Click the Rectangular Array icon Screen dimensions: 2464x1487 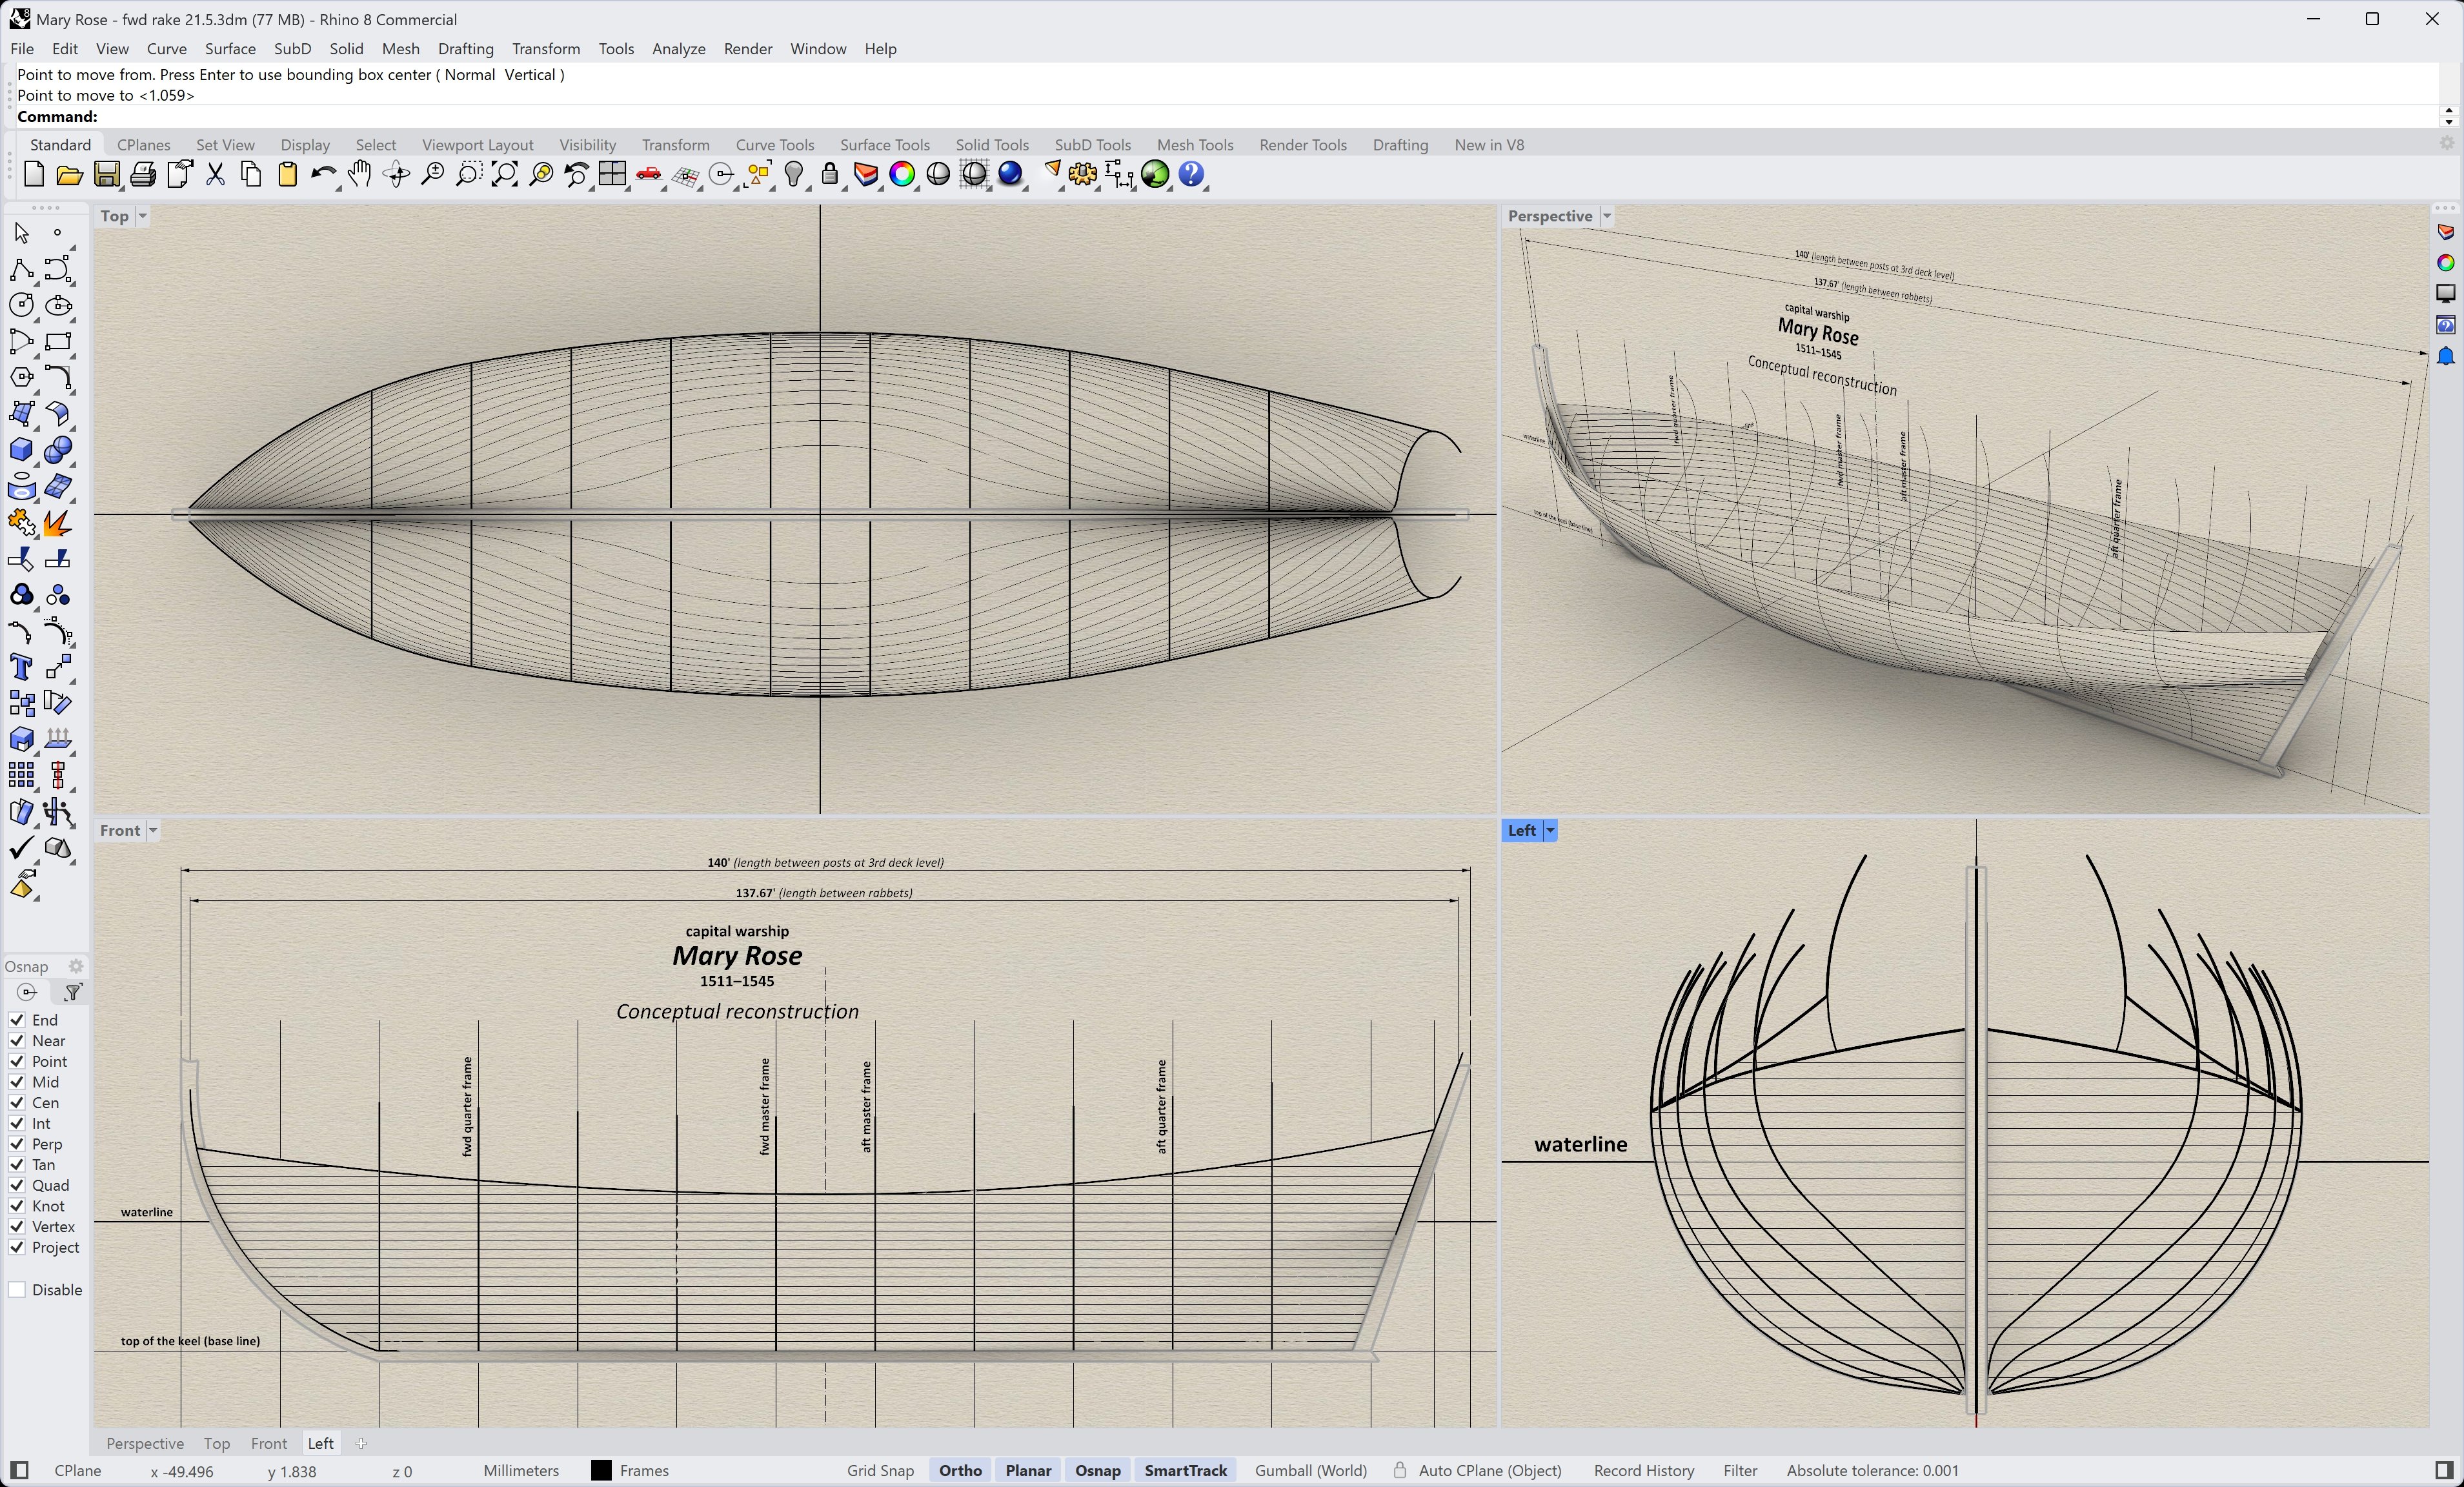[22, 776]
